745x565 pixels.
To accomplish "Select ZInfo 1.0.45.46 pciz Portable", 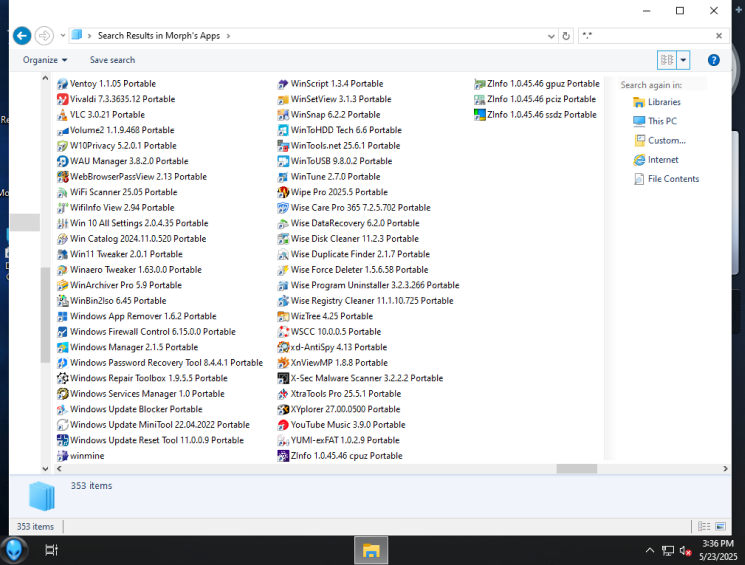I will [535, 99].
